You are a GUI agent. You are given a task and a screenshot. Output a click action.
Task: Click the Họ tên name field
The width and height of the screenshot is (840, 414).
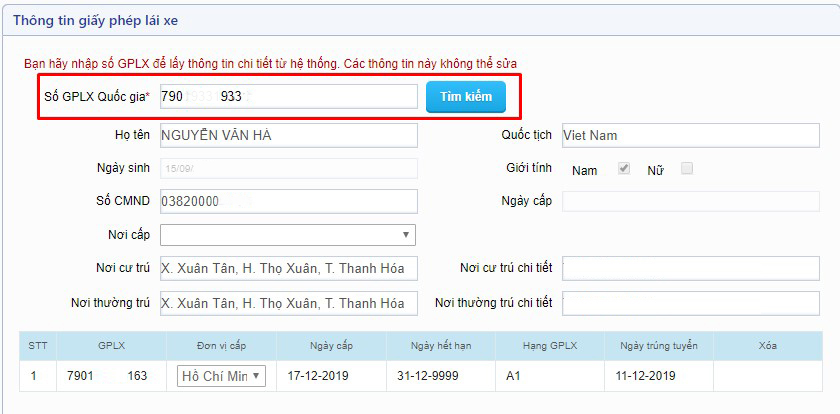pyautogui.click(x=287, y=135)
